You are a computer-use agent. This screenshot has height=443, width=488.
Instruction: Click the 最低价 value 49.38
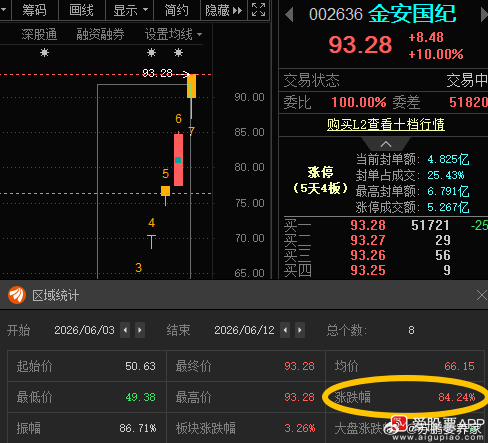click(140, 397)
